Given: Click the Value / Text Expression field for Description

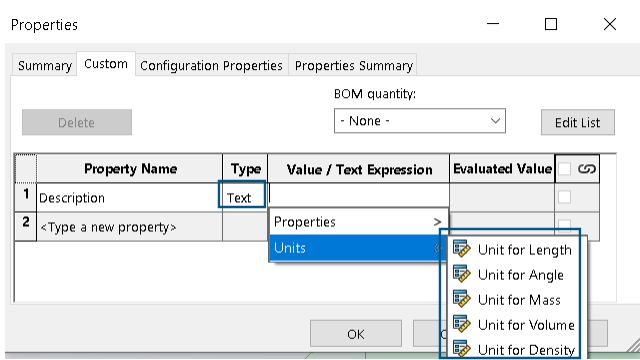Looking at the screenshot, I should tap(359, 196).
